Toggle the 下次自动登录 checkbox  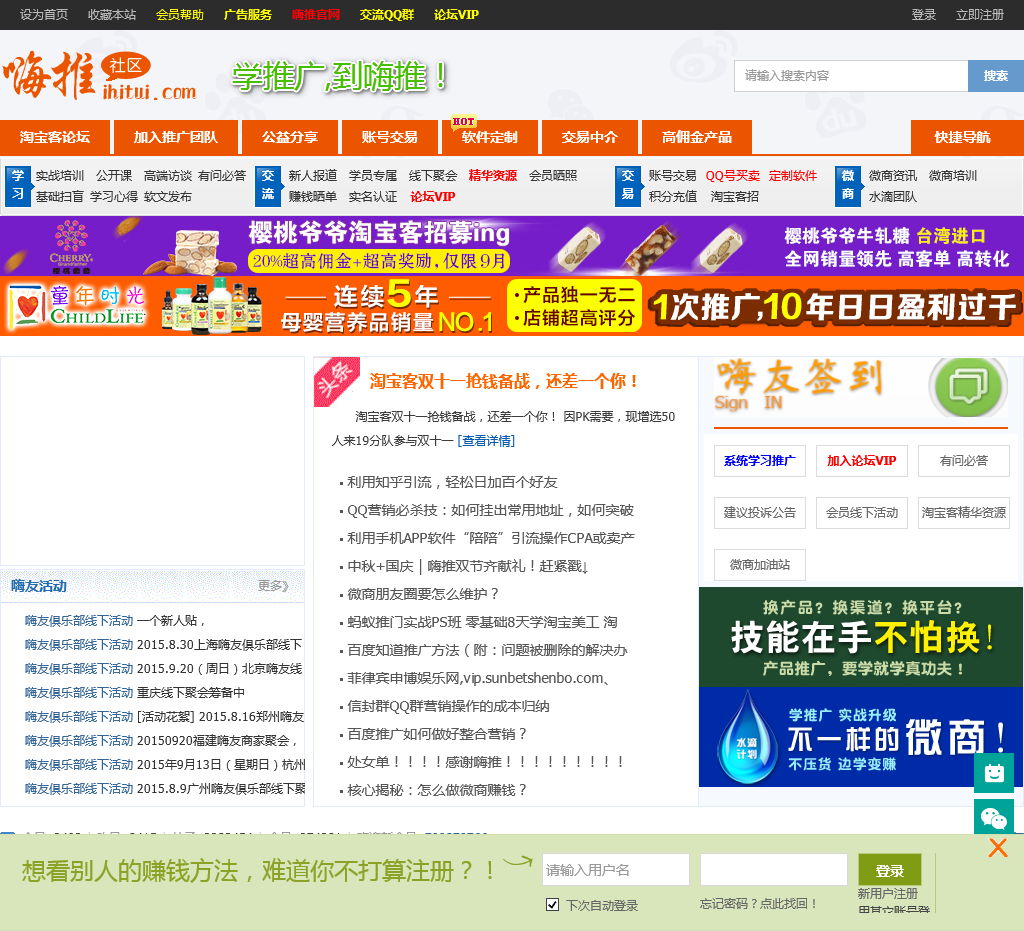[552, 904]
